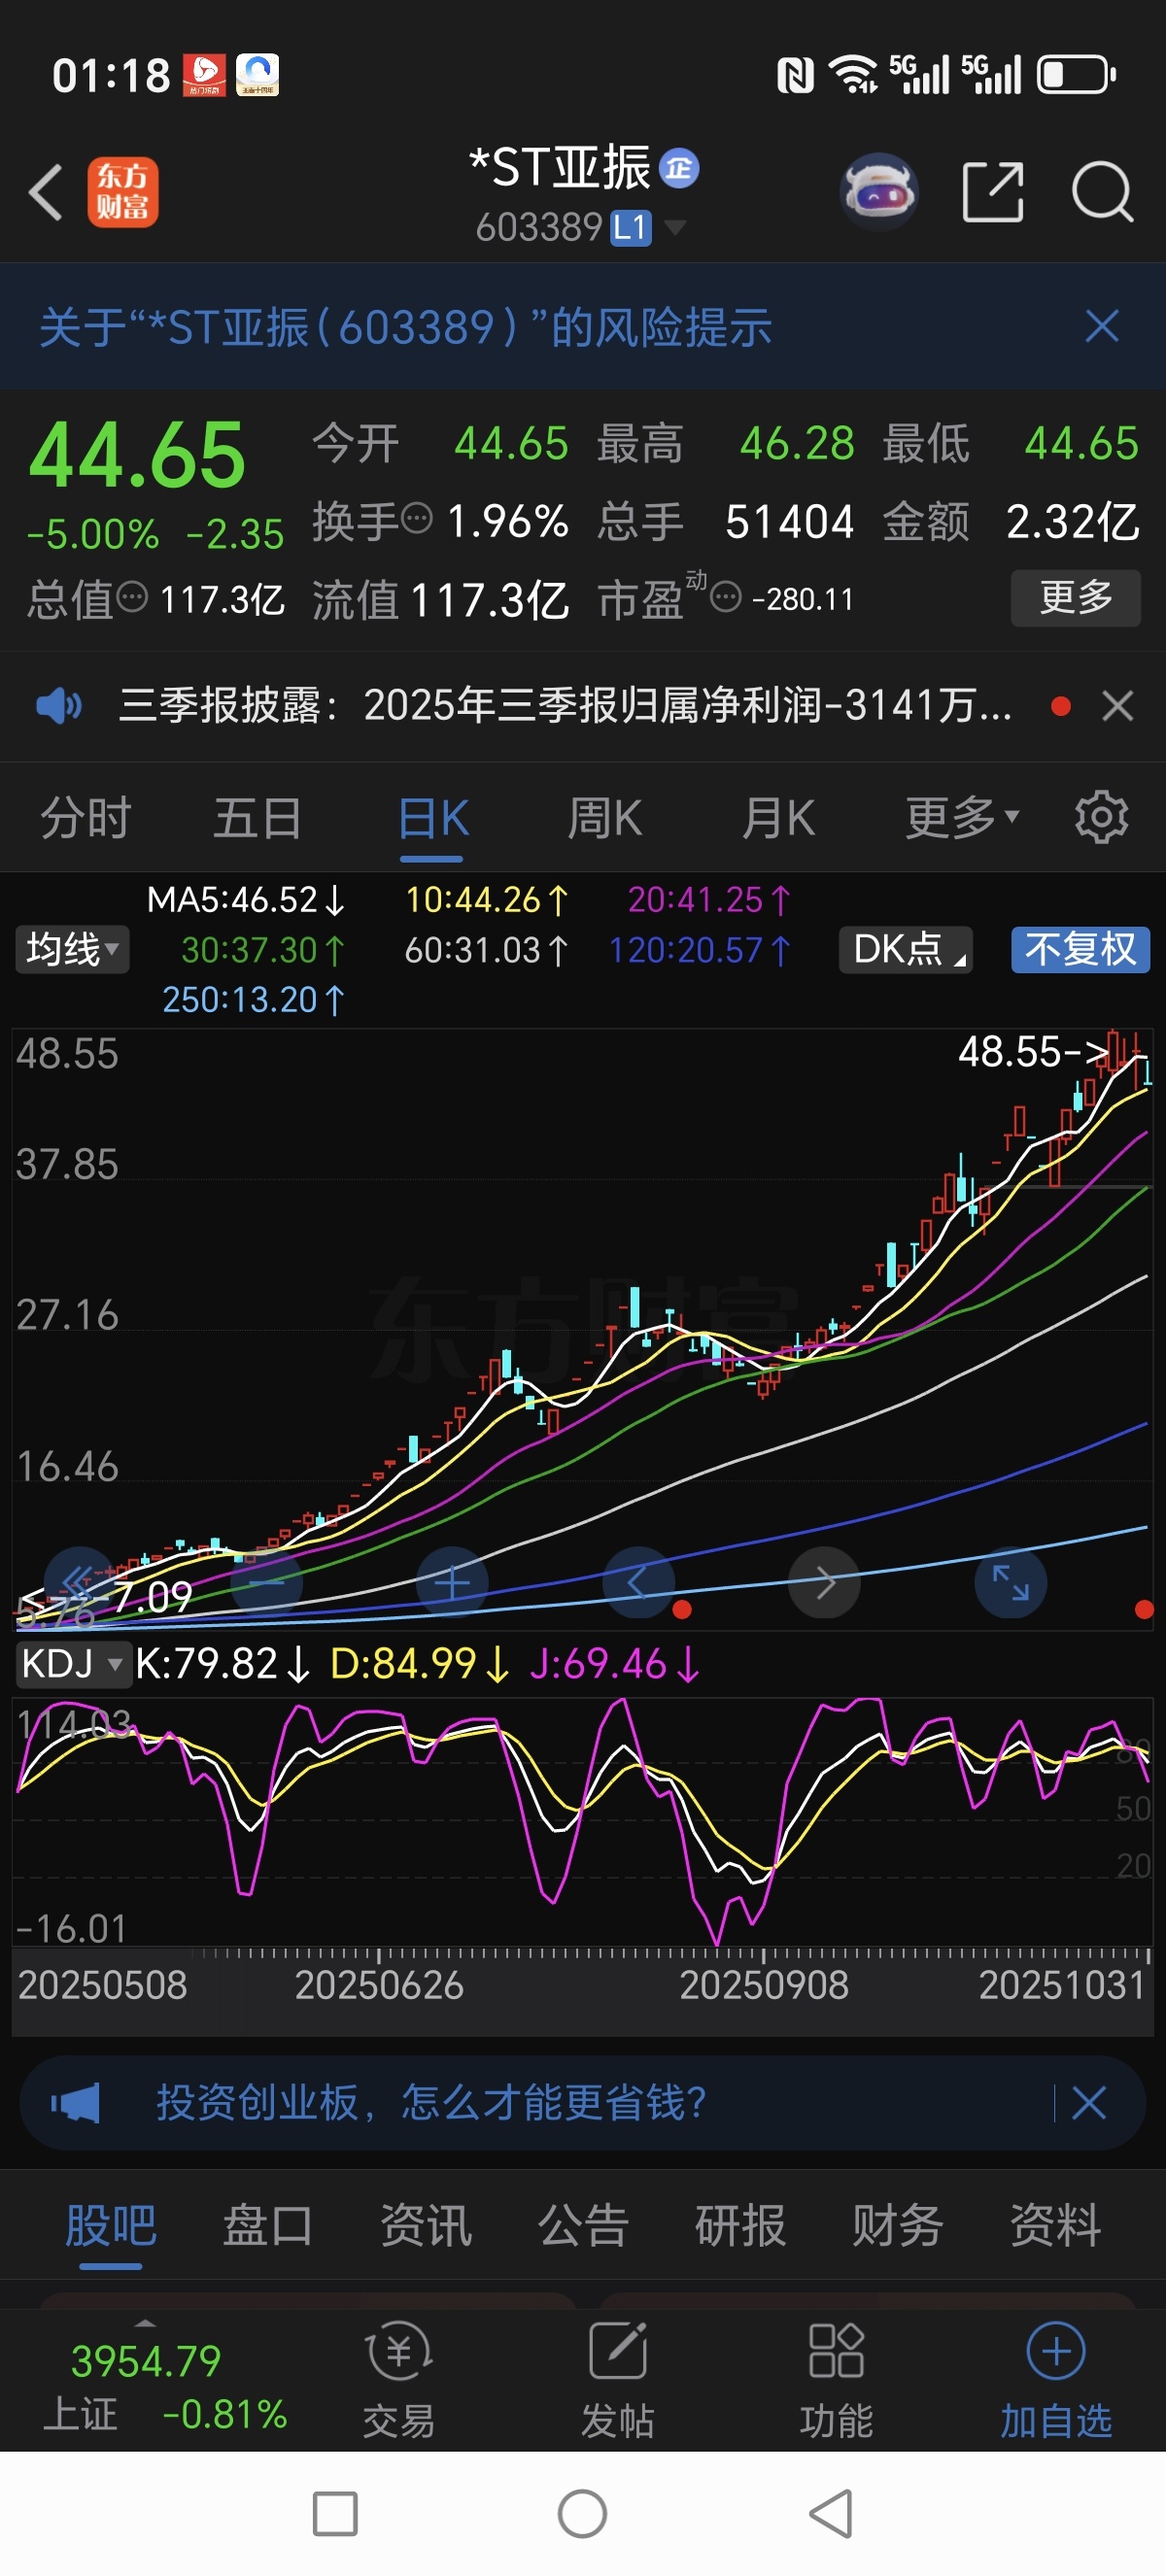Open the 均线 indicator dropdown

pyautogui.click(x=72, y=949)
